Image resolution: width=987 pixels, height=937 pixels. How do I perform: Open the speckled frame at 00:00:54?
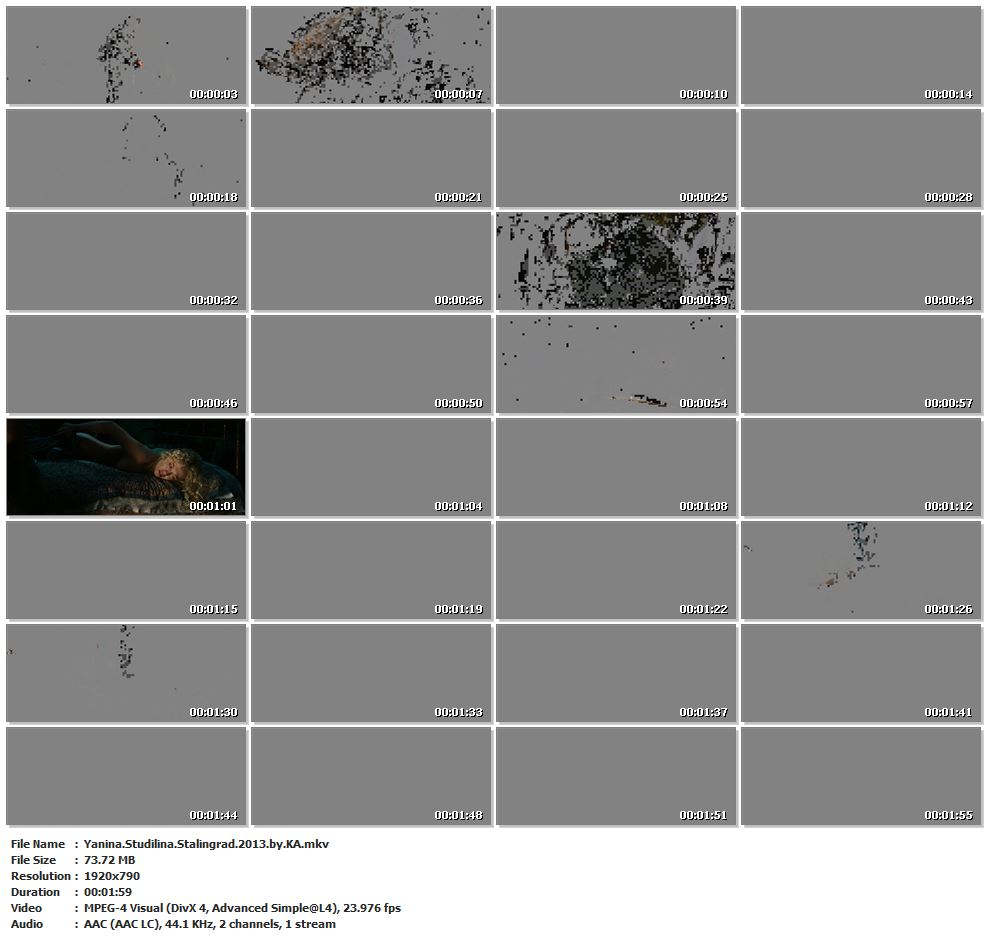(x=616, y=364)
